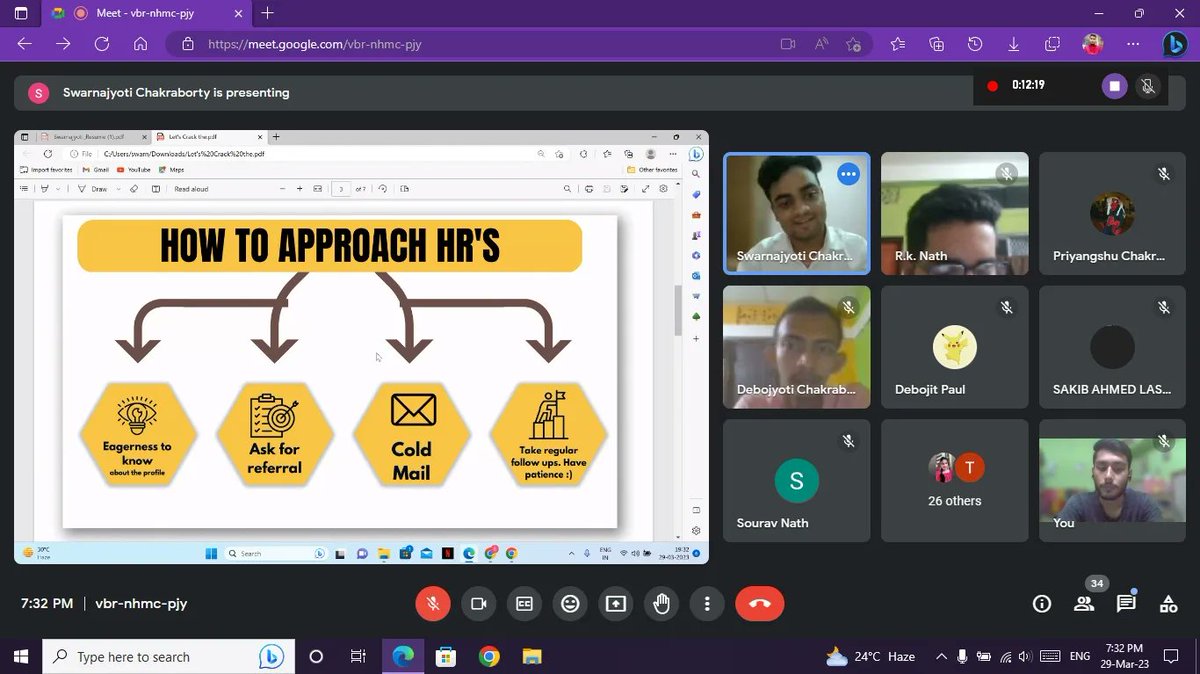Image resolution: width=1200 pixels, height=674 pixels.
Task: Open Meet's more options menu
Action: [x=707, y=603]
